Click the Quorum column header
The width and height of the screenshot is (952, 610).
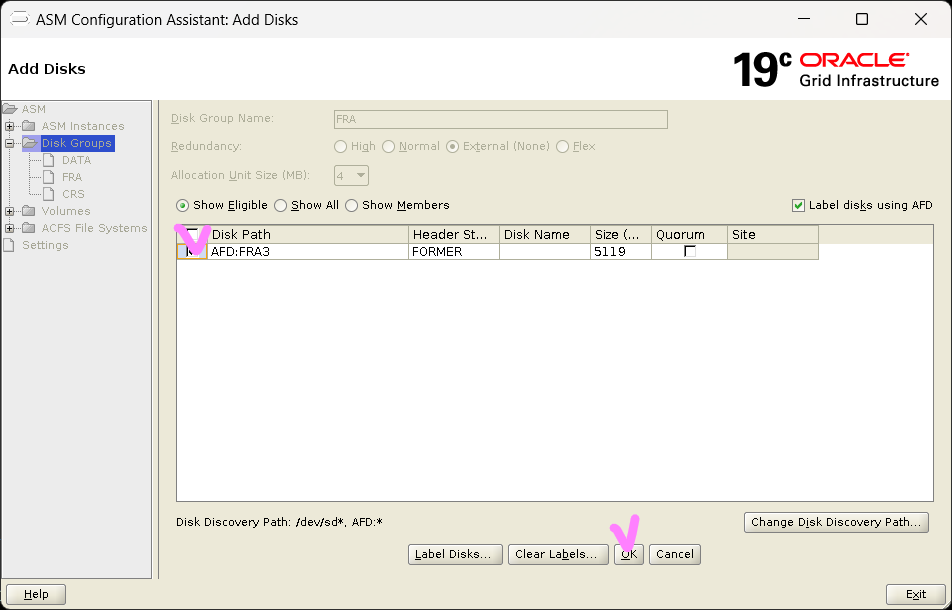pyautogui.click(x=689, y=234)
